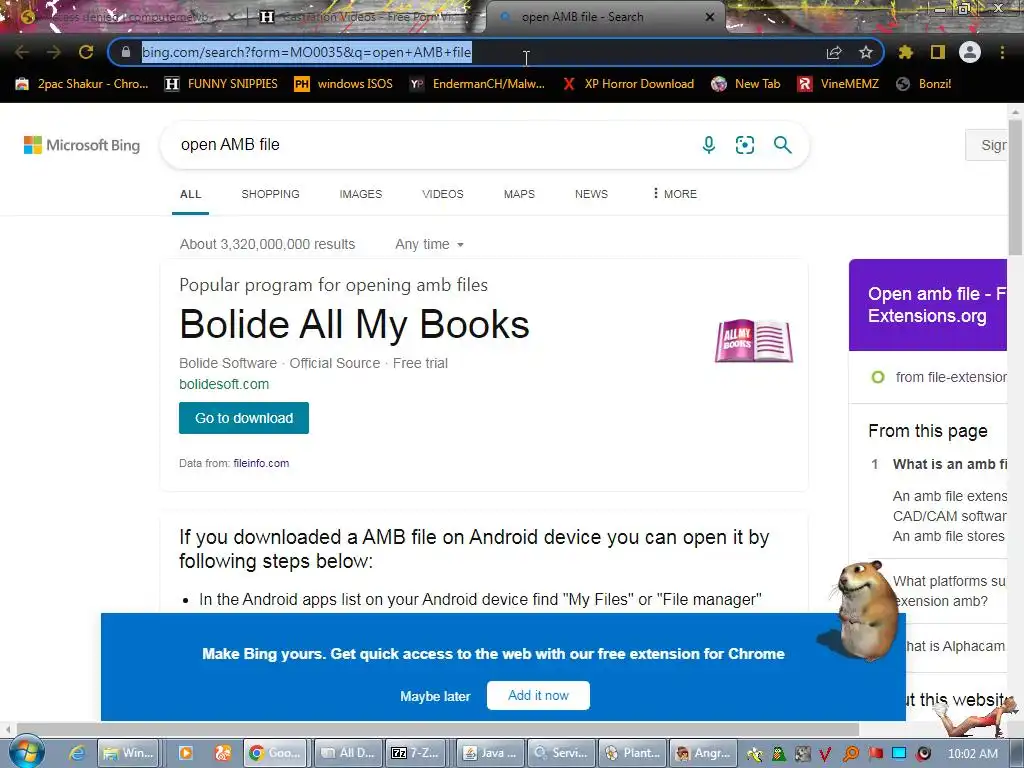This screenshot has width=1024, height=768.
Task: Switch to the MAPS tab
Action: [519, 194]
